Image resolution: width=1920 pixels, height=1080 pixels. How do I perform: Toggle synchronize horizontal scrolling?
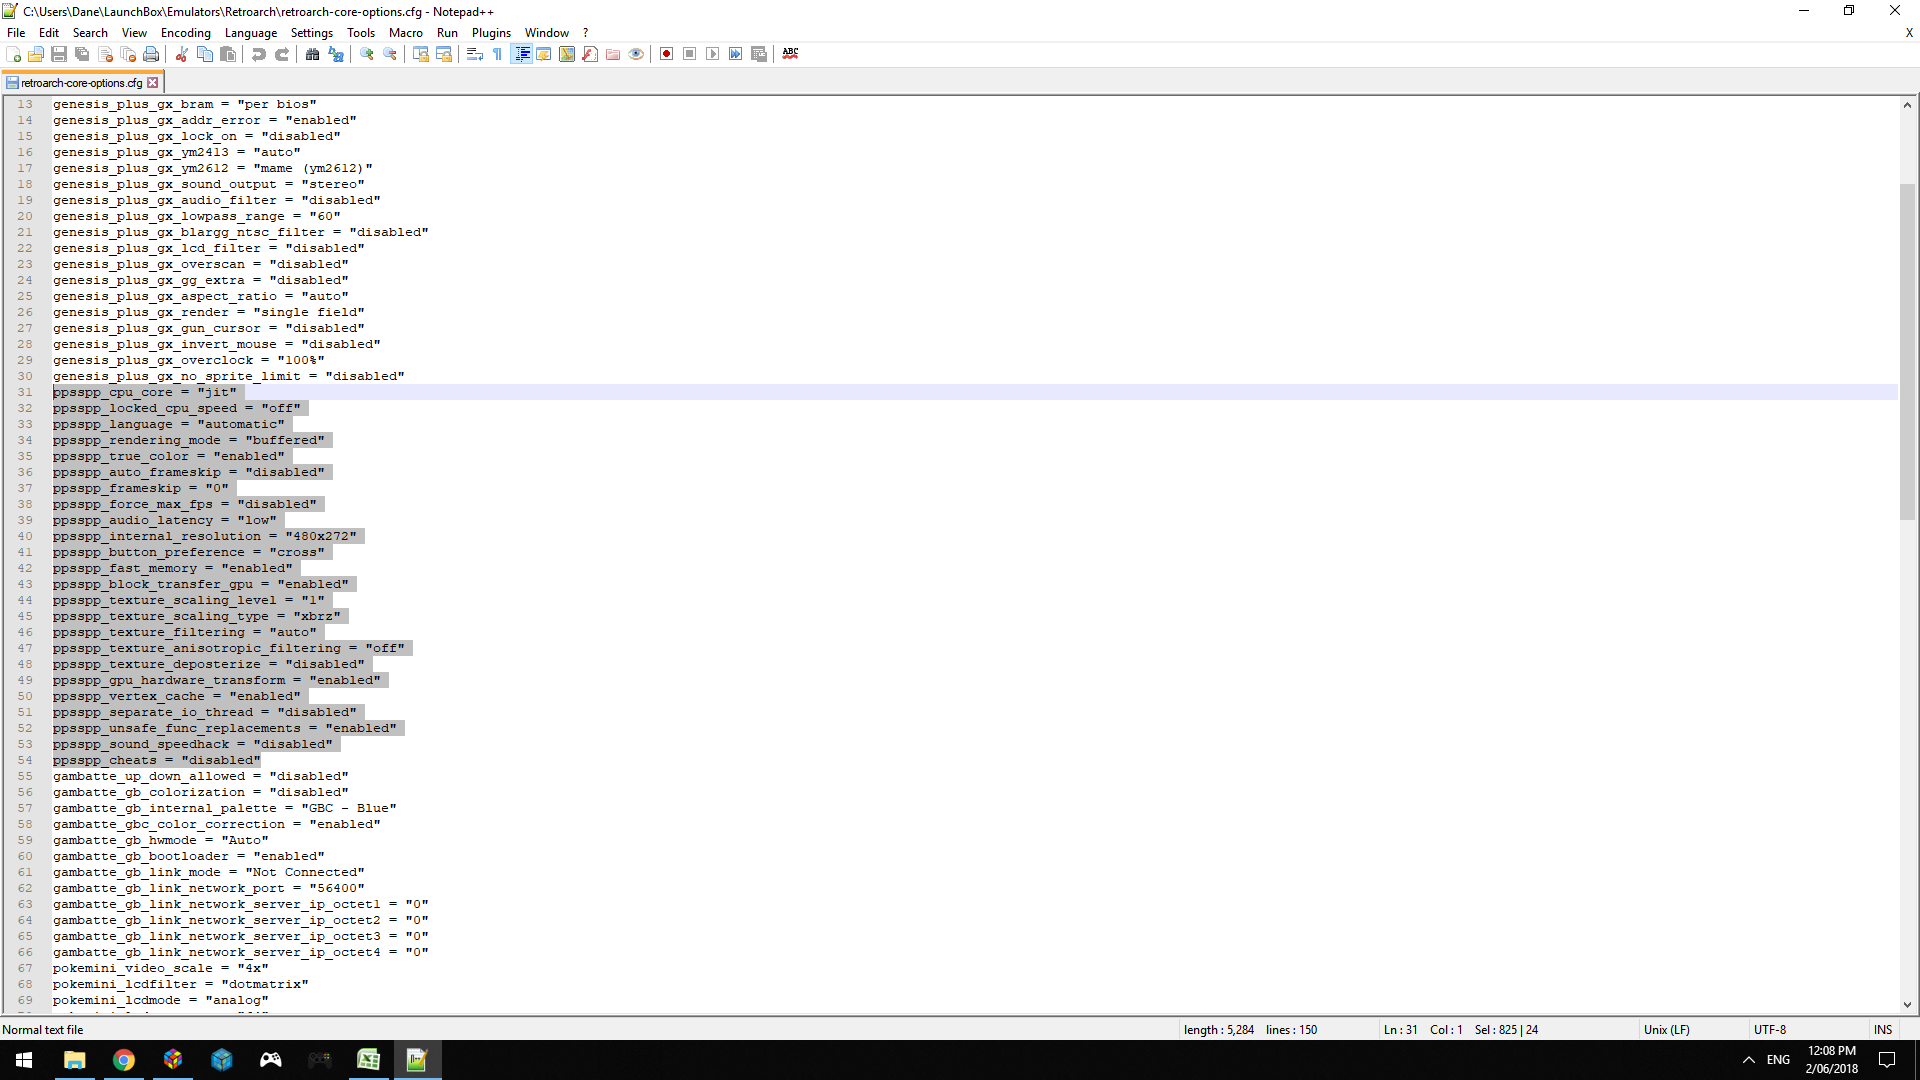444,54
